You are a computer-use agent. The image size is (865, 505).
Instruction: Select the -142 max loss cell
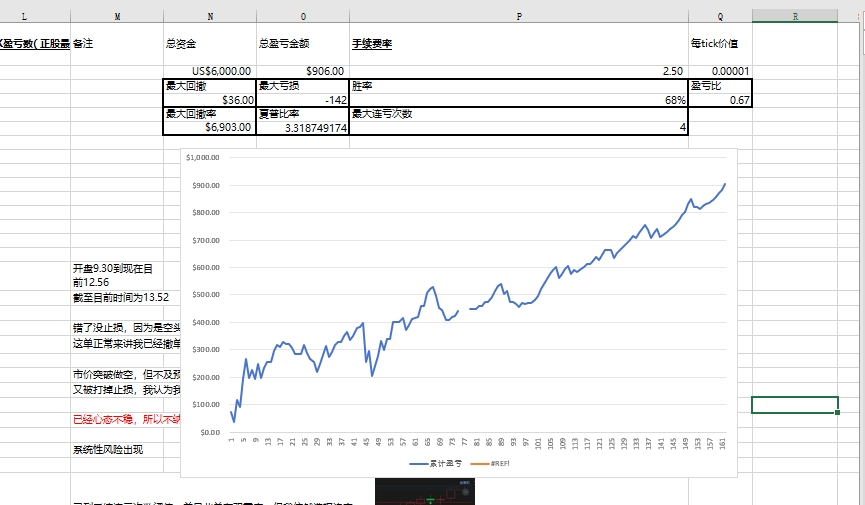303,100
